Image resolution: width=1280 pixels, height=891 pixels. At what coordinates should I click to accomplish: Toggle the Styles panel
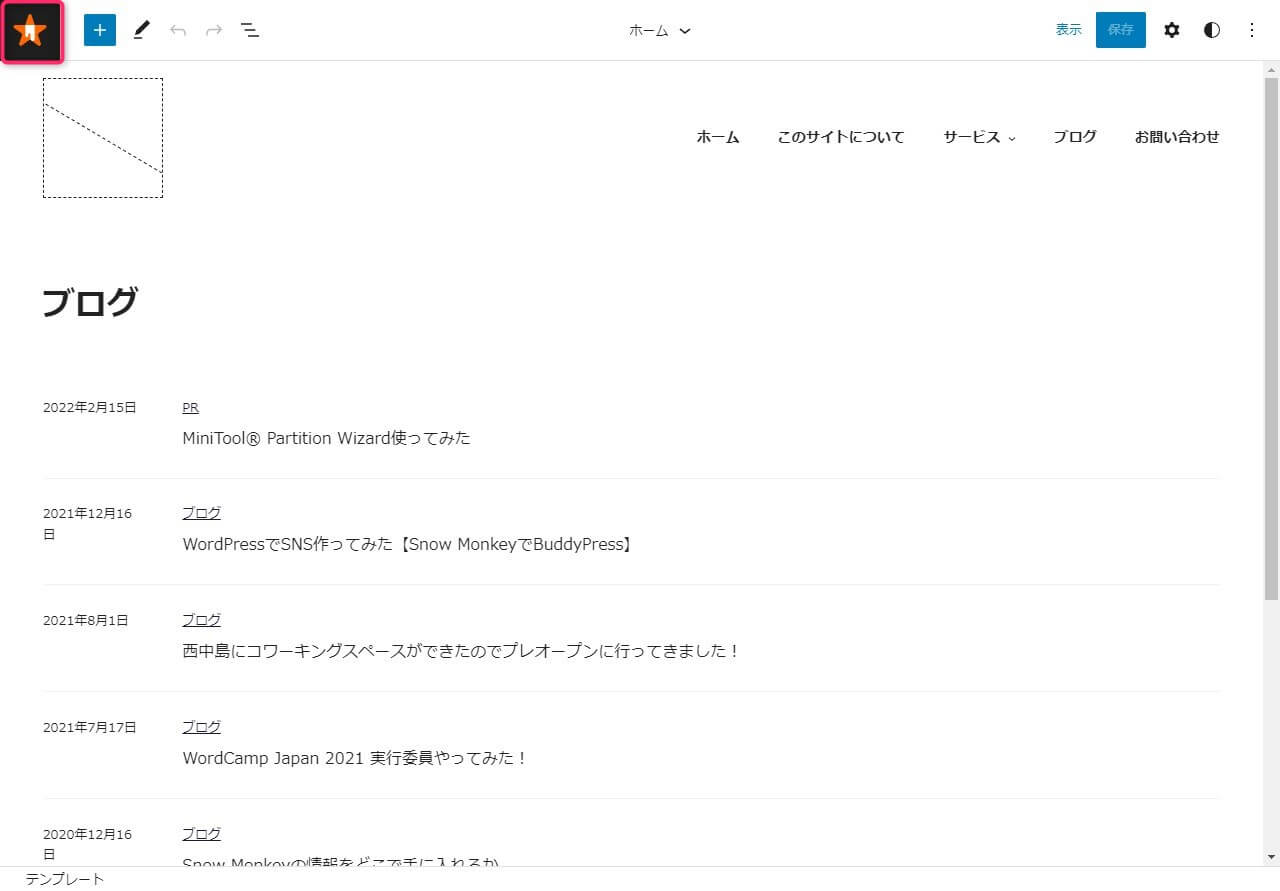tap(1211, 30)
